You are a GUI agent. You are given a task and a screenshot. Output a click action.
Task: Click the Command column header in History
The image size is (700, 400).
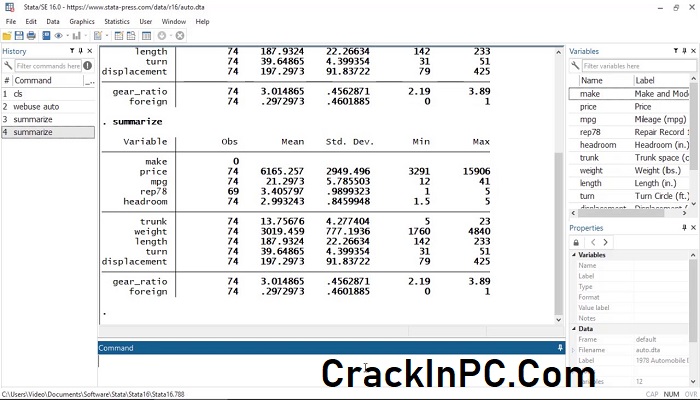coord(48,80)
